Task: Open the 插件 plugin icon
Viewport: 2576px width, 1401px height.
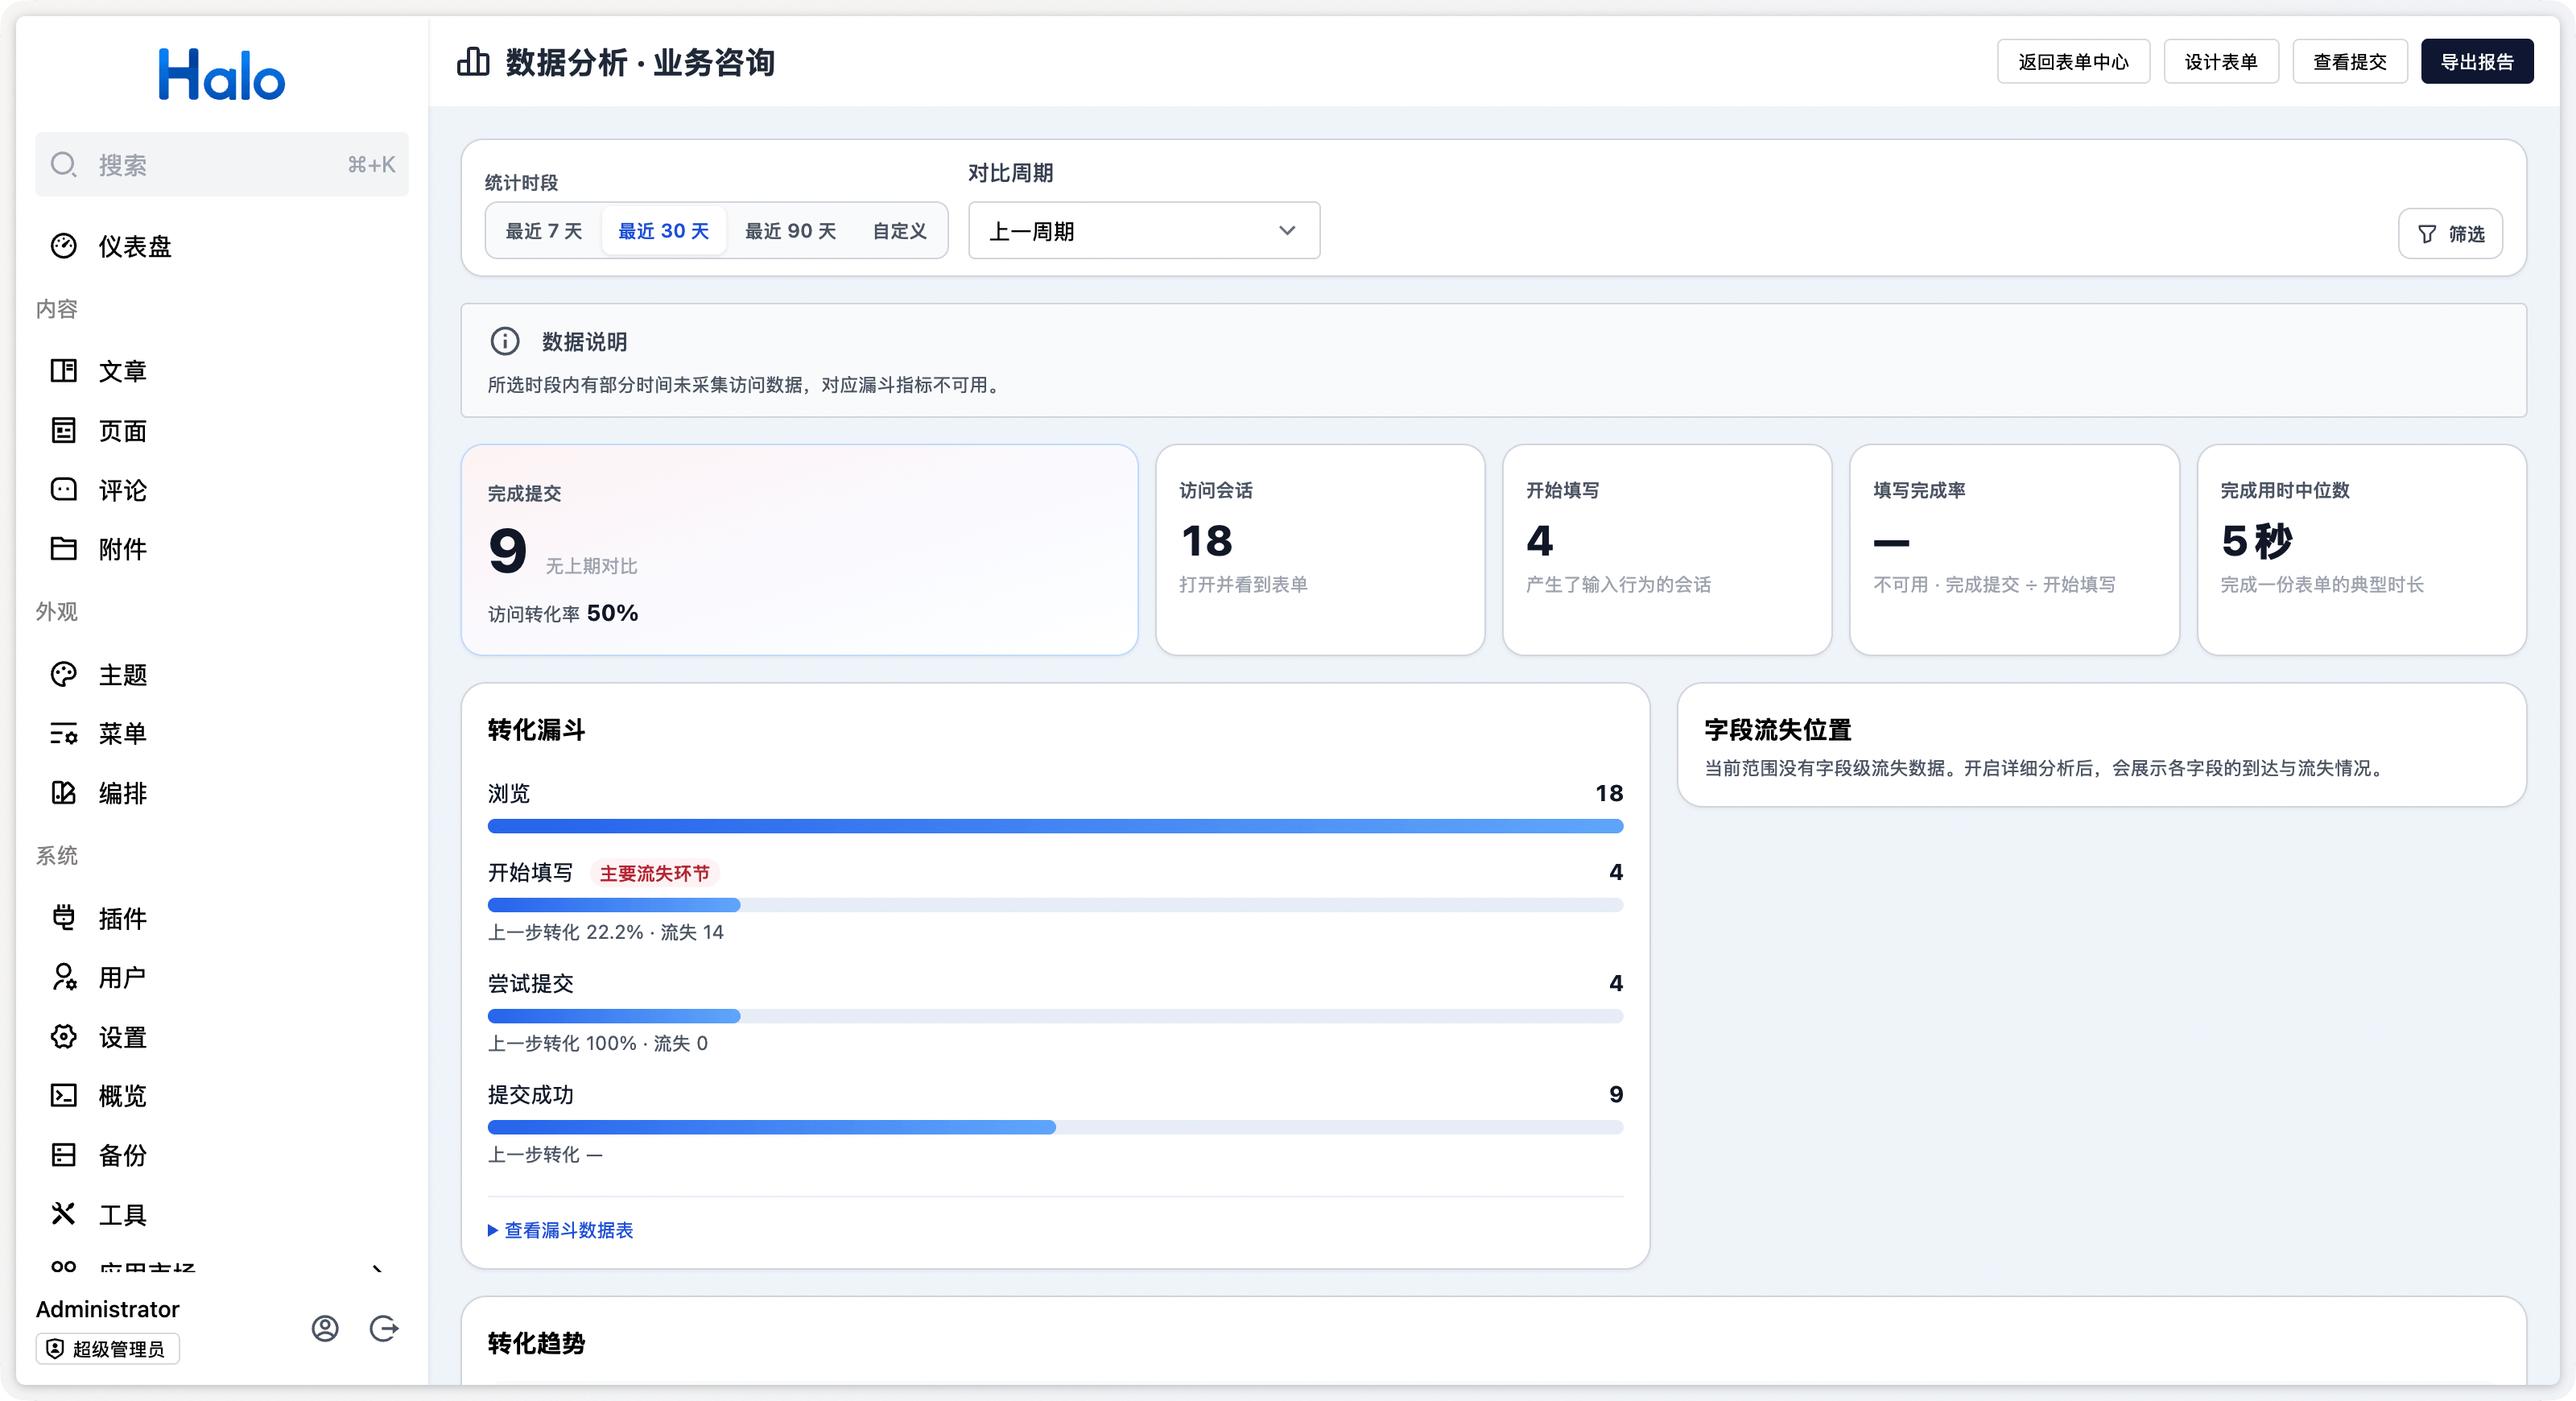Action: pyautogui.click(x=63, y=918)
